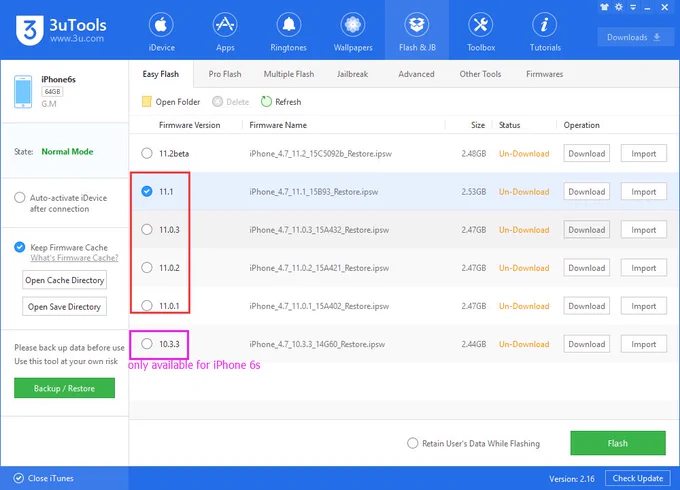Enable Retain User's Data While Flashing
The height and width of the screenshot is (490, 680).
click(x=412, y=443)
